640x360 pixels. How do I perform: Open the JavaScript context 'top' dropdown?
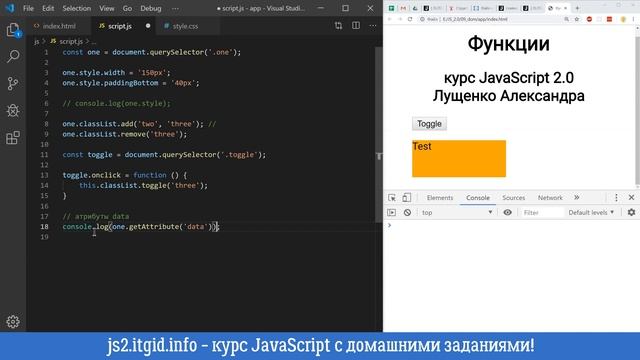(457, 212)
